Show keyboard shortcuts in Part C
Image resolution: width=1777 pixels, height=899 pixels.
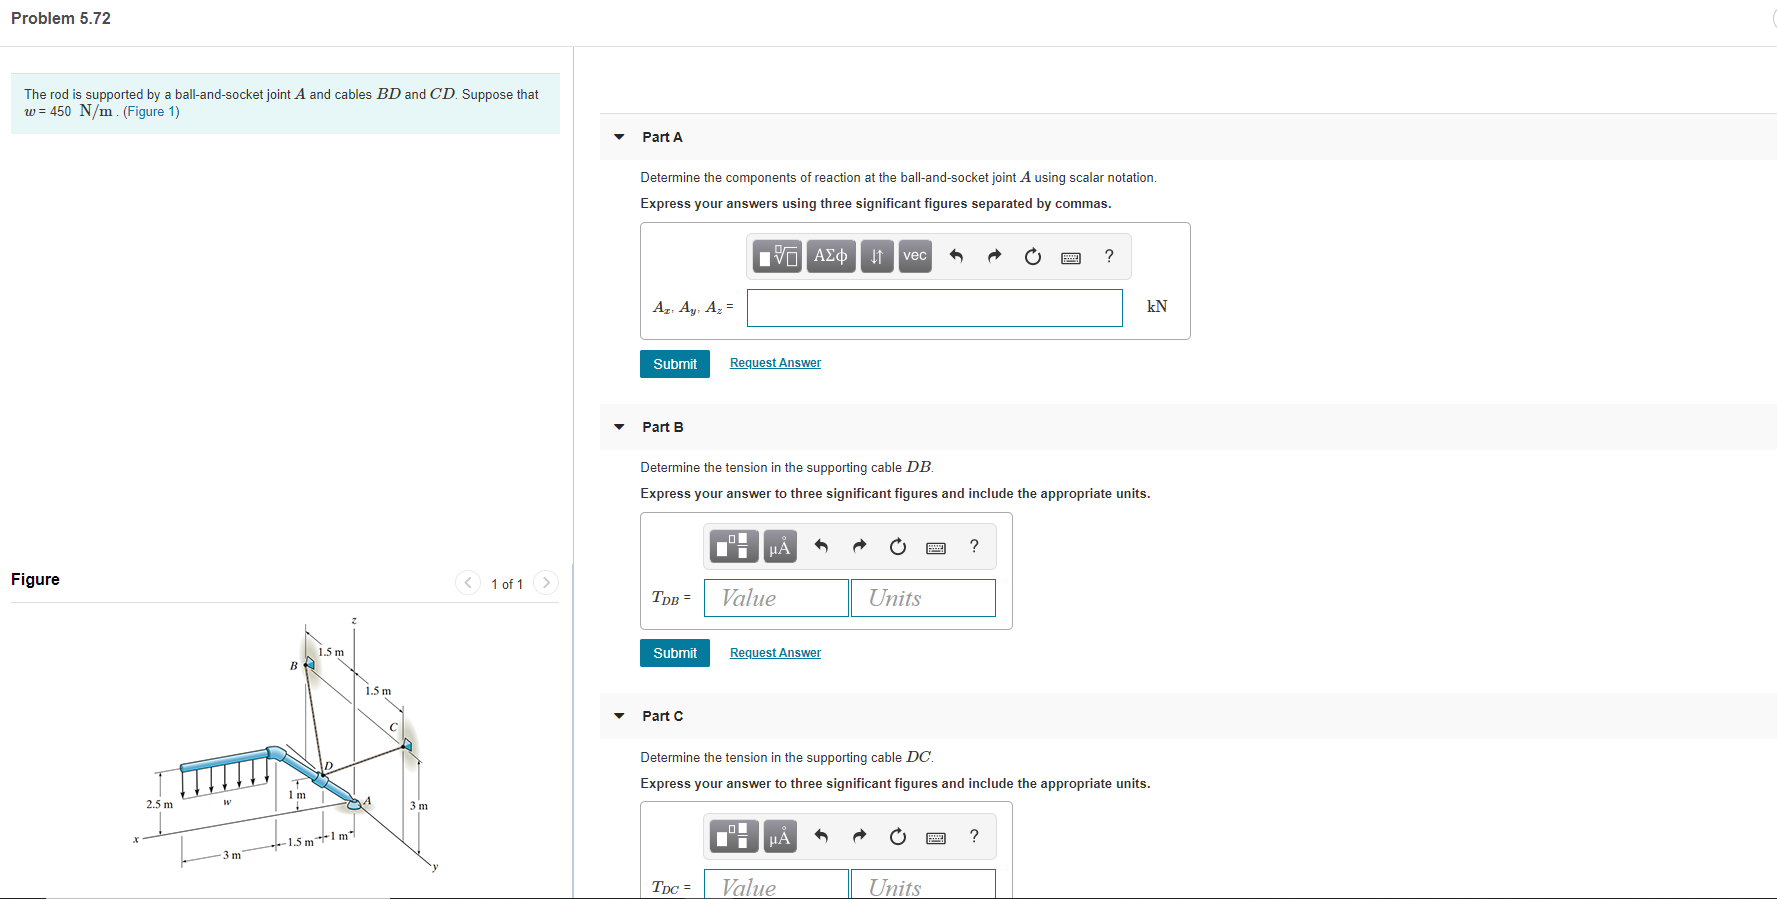936,838
